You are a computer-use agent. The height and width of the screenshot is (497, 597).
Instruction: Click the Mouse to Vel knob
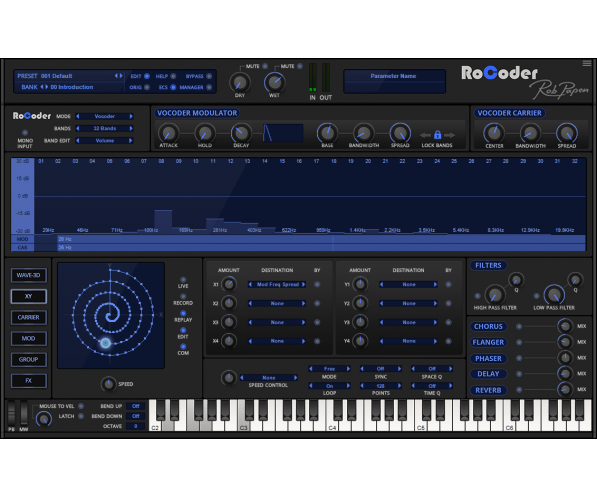point(43,419)
